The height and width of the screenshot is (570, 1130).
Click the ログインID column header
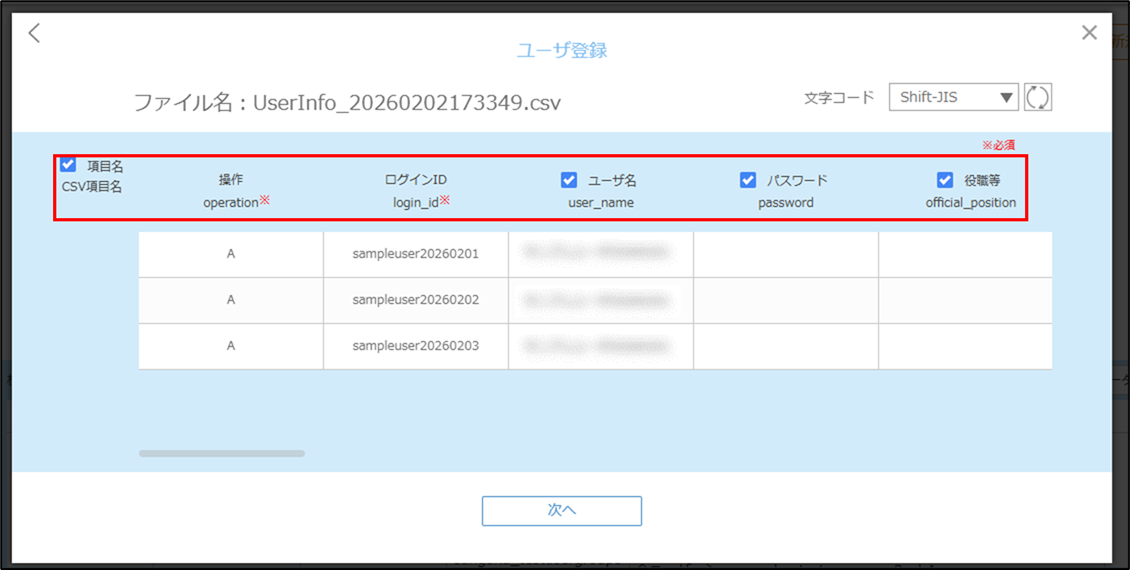[416, 180]
